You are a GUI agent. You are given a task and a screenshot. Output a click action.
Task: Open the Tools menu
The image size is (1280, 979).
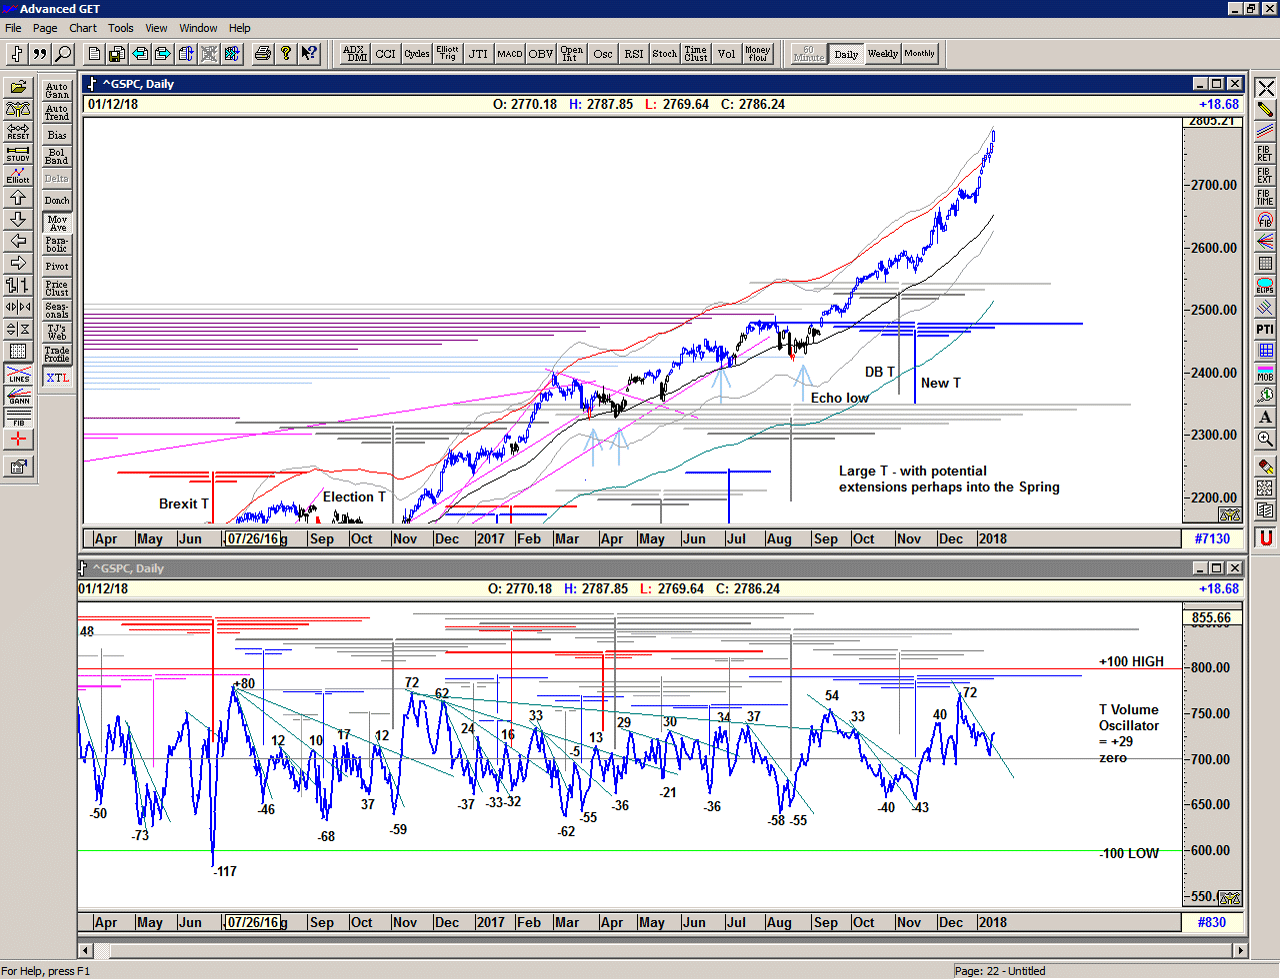tap(121, 28)
